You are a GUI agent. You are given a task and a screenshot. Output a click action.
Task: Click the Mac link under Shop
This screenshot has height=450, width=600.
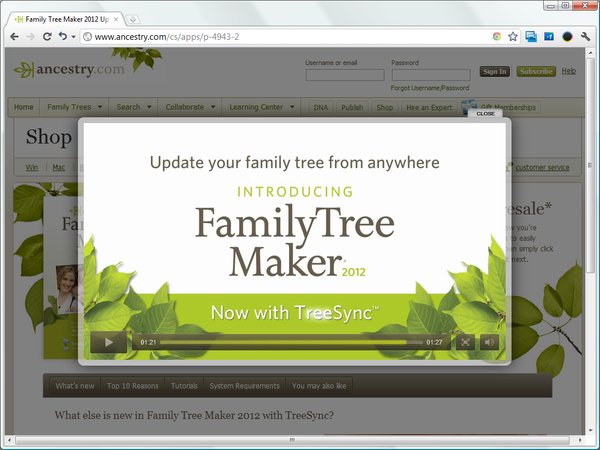[x=59, y=168]
